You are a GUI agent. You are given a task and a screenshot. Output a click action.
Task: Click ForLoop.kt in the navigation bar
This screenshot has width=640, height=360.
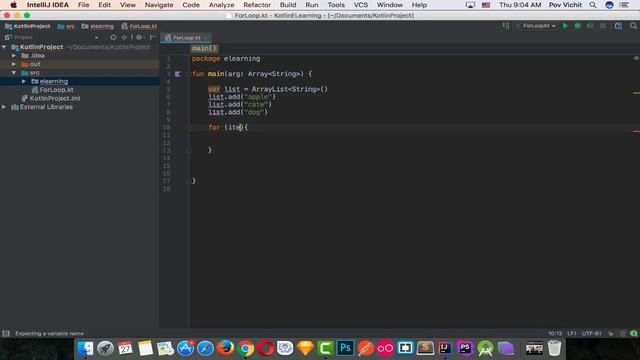click(x=139, y=26)
